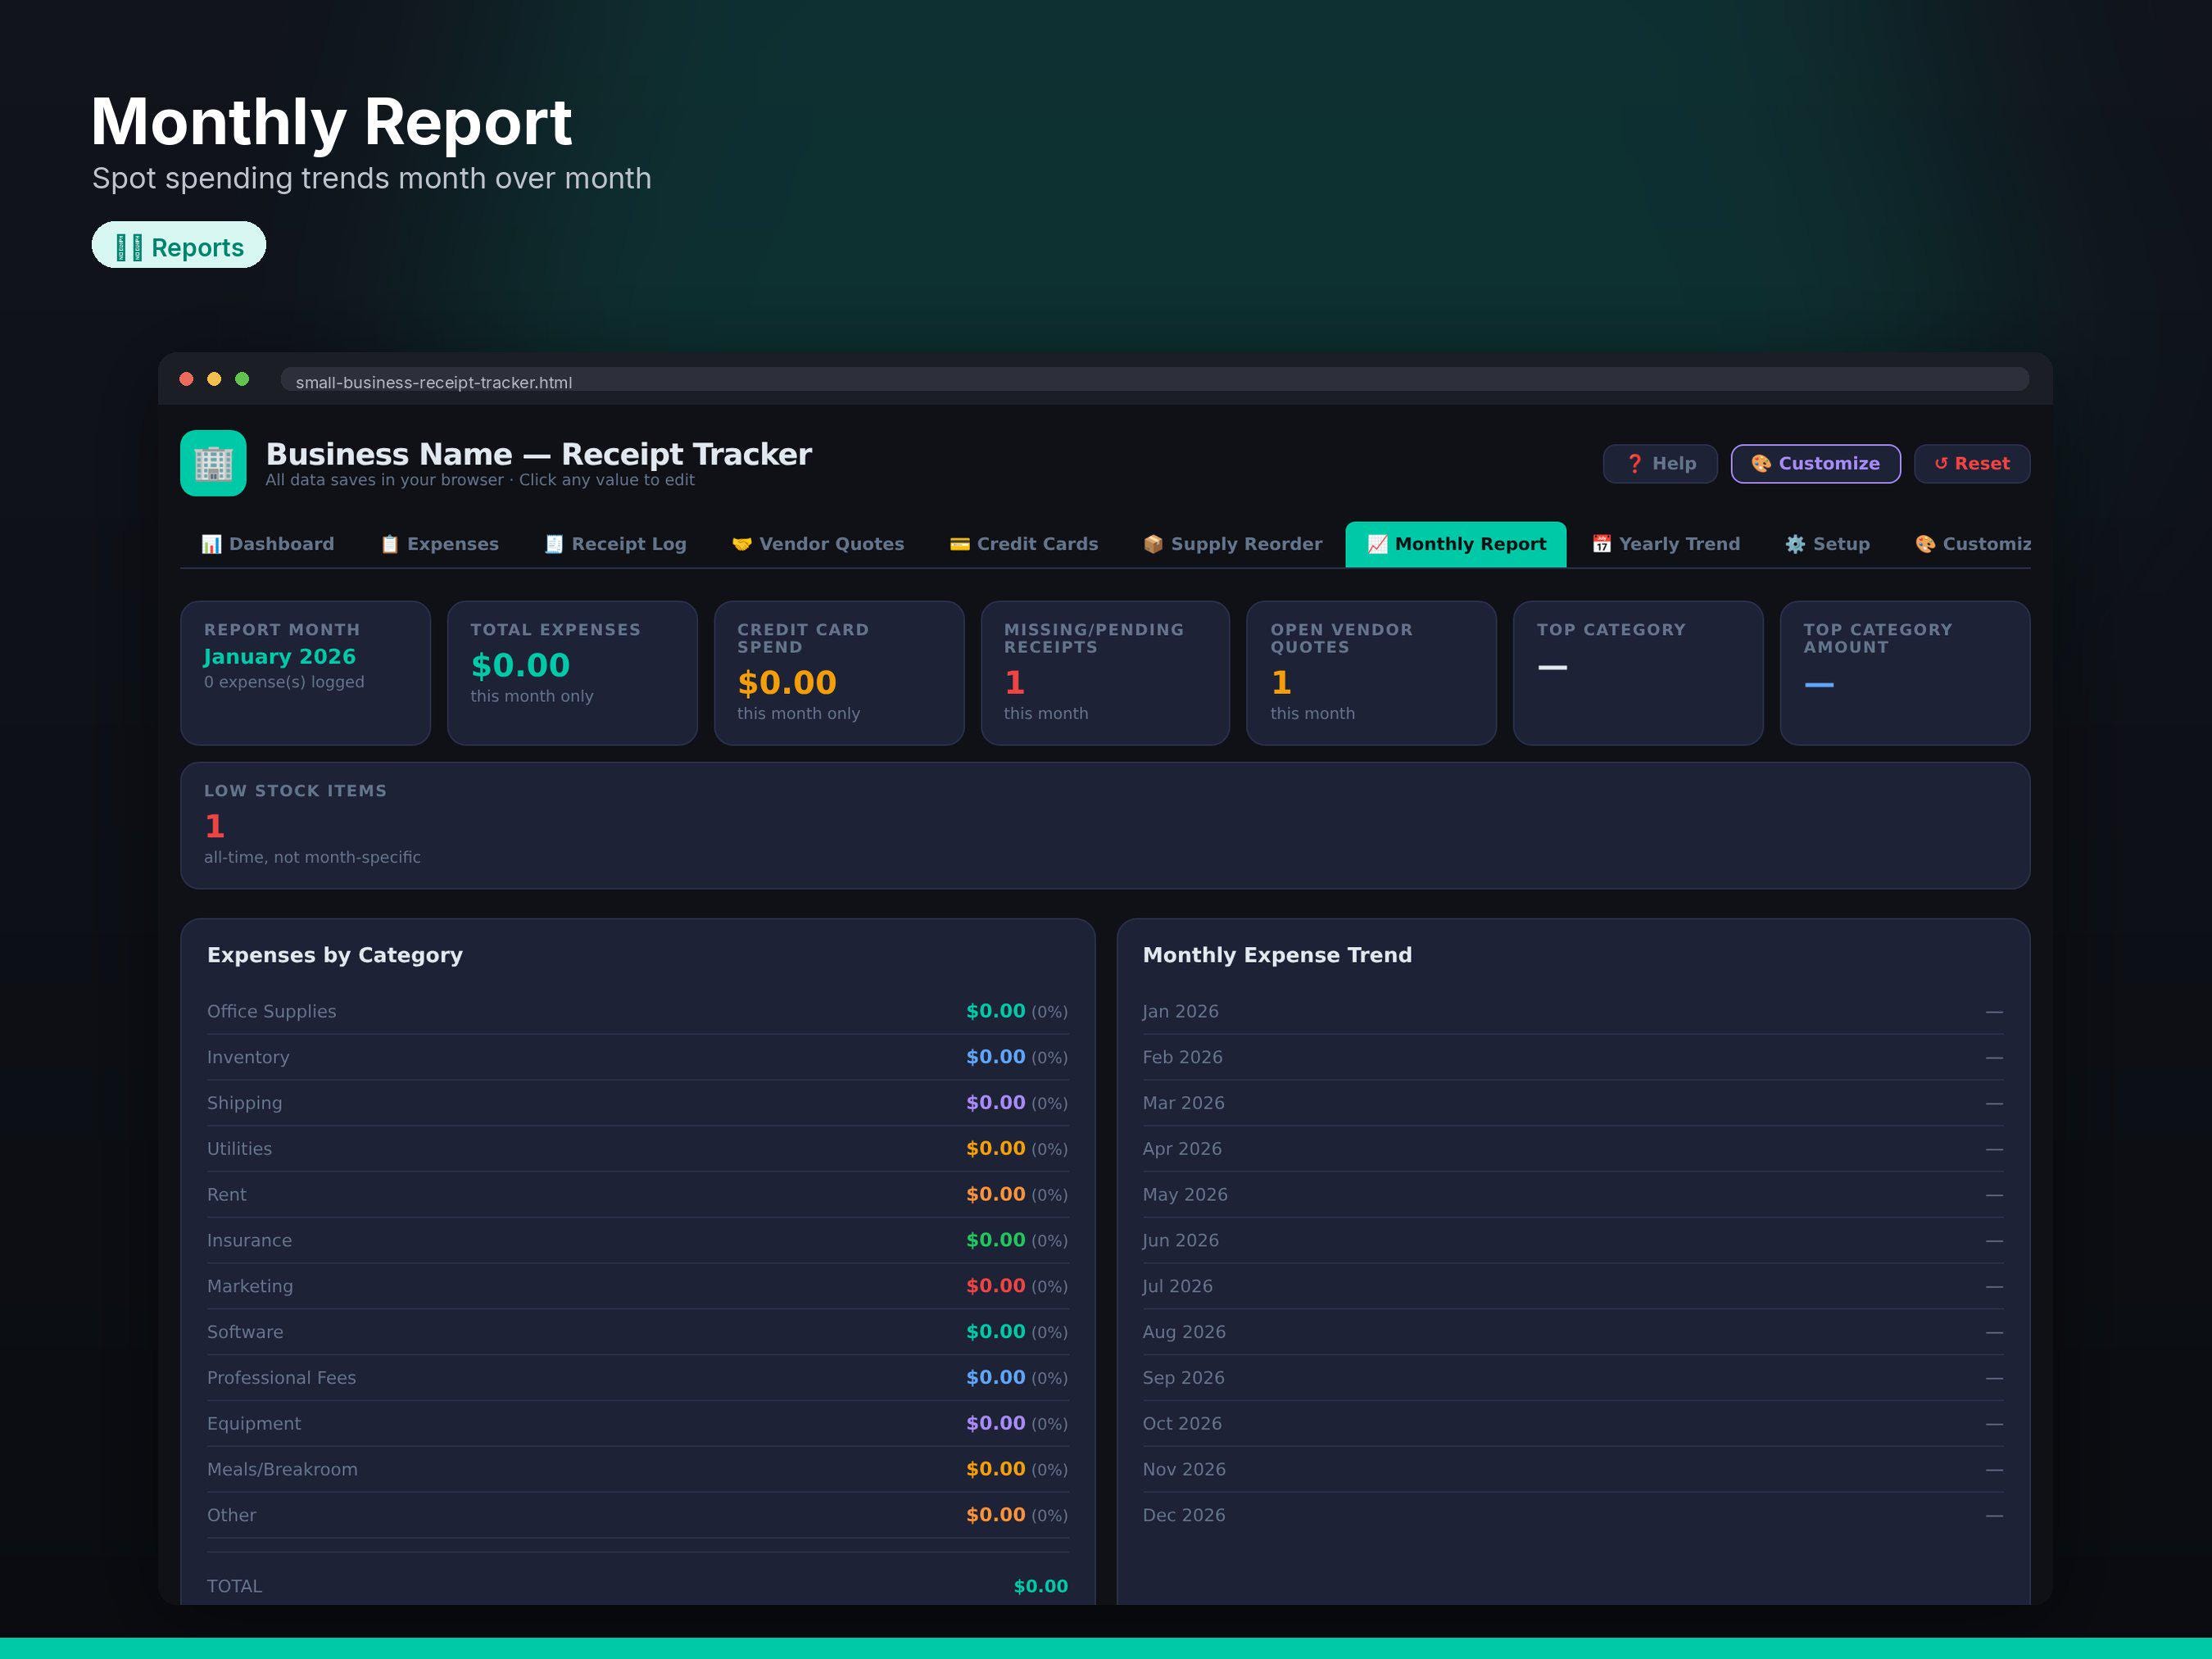Click the Top Category card
This screenshot has width=2212, height=1659.
click(1638, 673)
